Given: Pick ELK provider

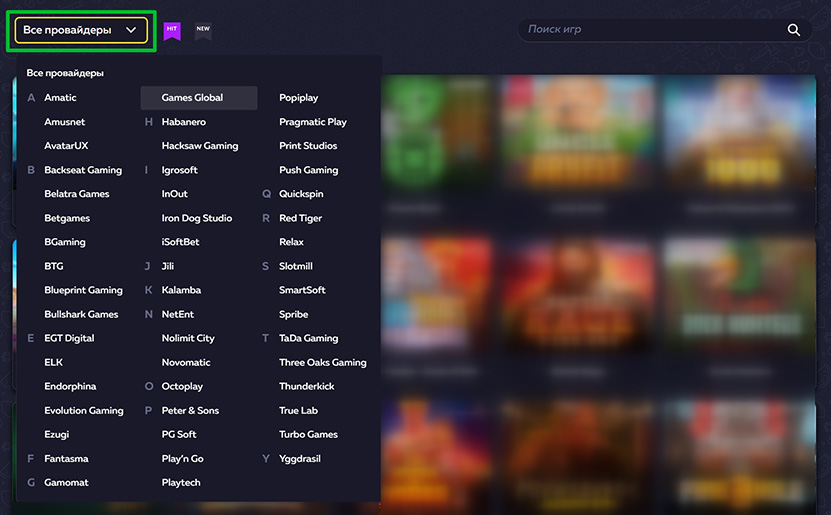Looking at the screenshot, I should tap(54, 362).
